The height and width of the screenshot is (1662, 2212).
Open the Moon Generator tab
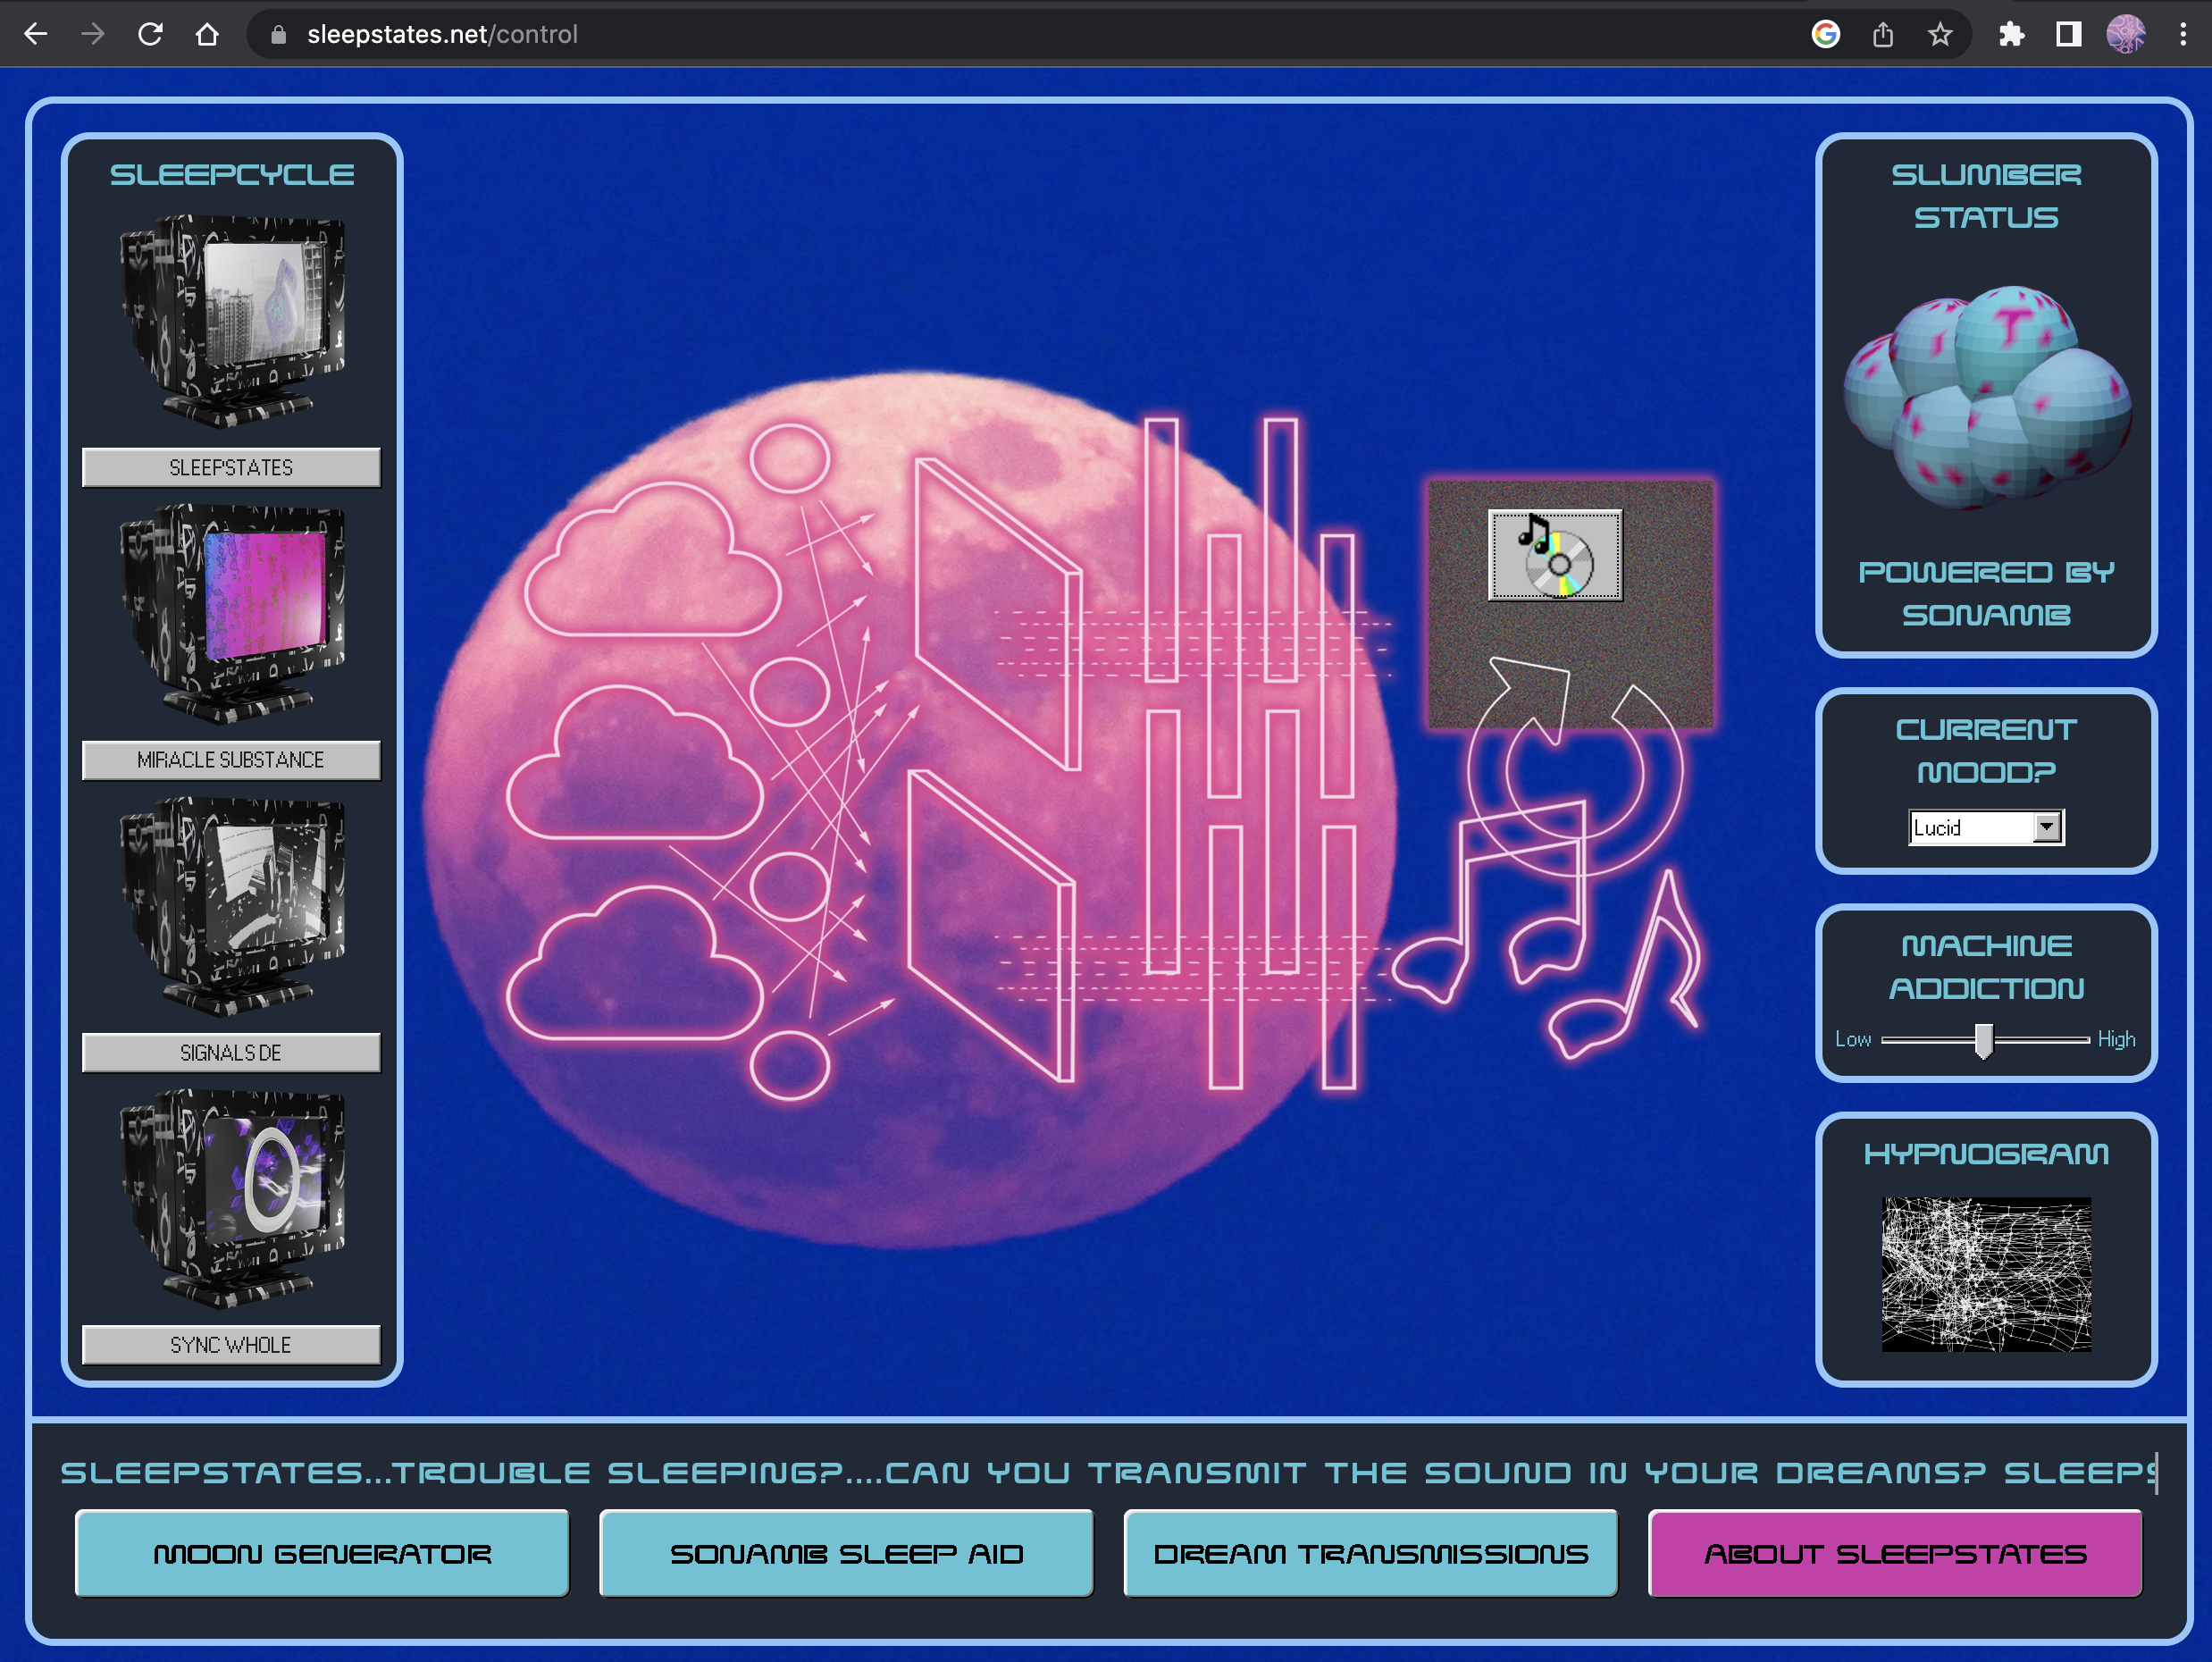click(x=322, y=1553)
